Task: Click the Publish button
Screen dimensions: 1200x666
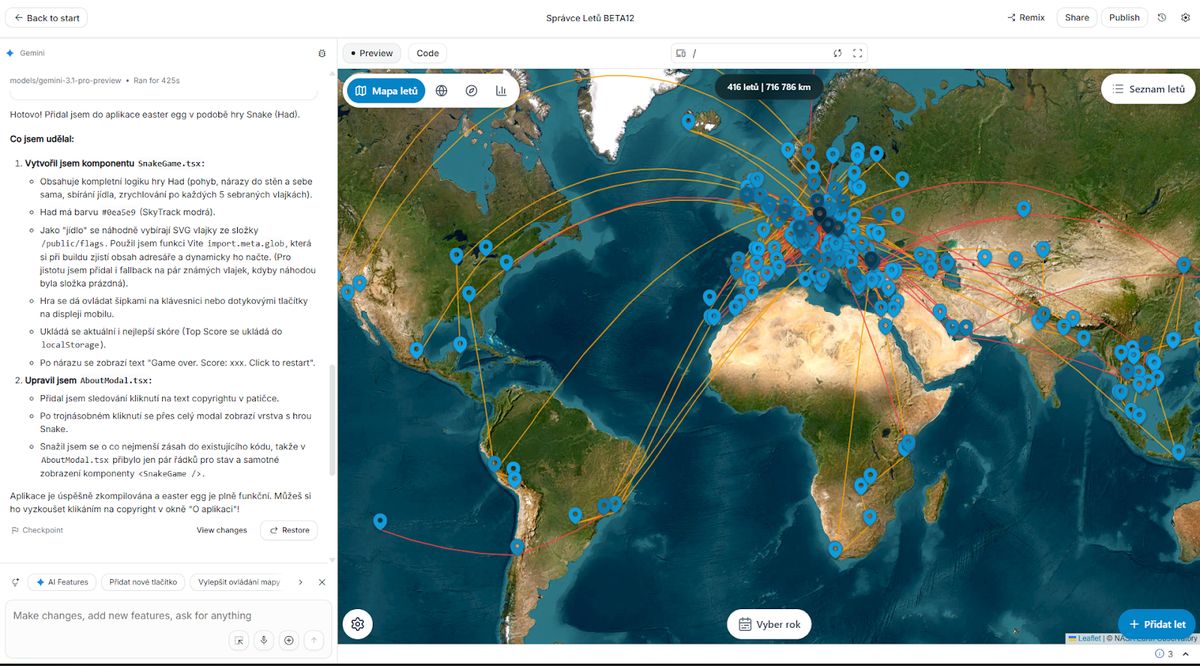Action: pos(1124,18)
